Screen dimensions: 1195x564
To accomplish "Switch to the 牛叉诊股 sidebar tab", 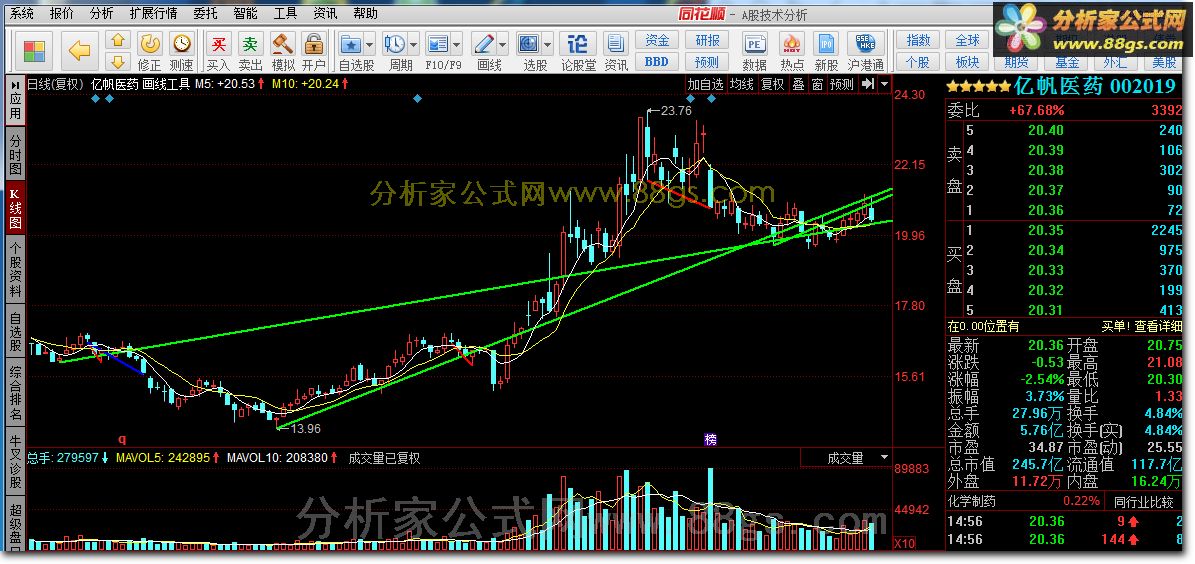I will tap(15, 461).
